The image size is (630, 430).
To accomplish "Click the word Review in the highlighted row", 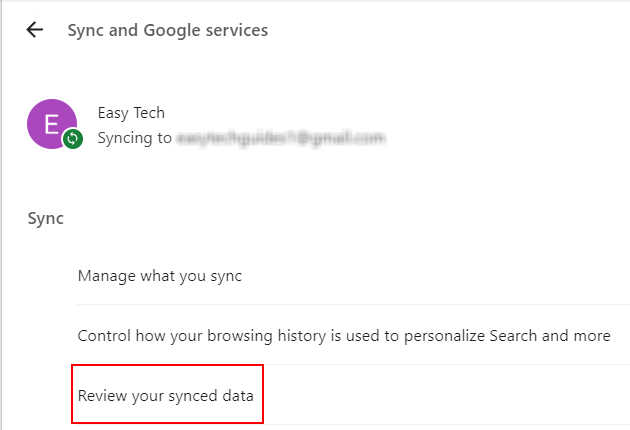I will [102, 395].
